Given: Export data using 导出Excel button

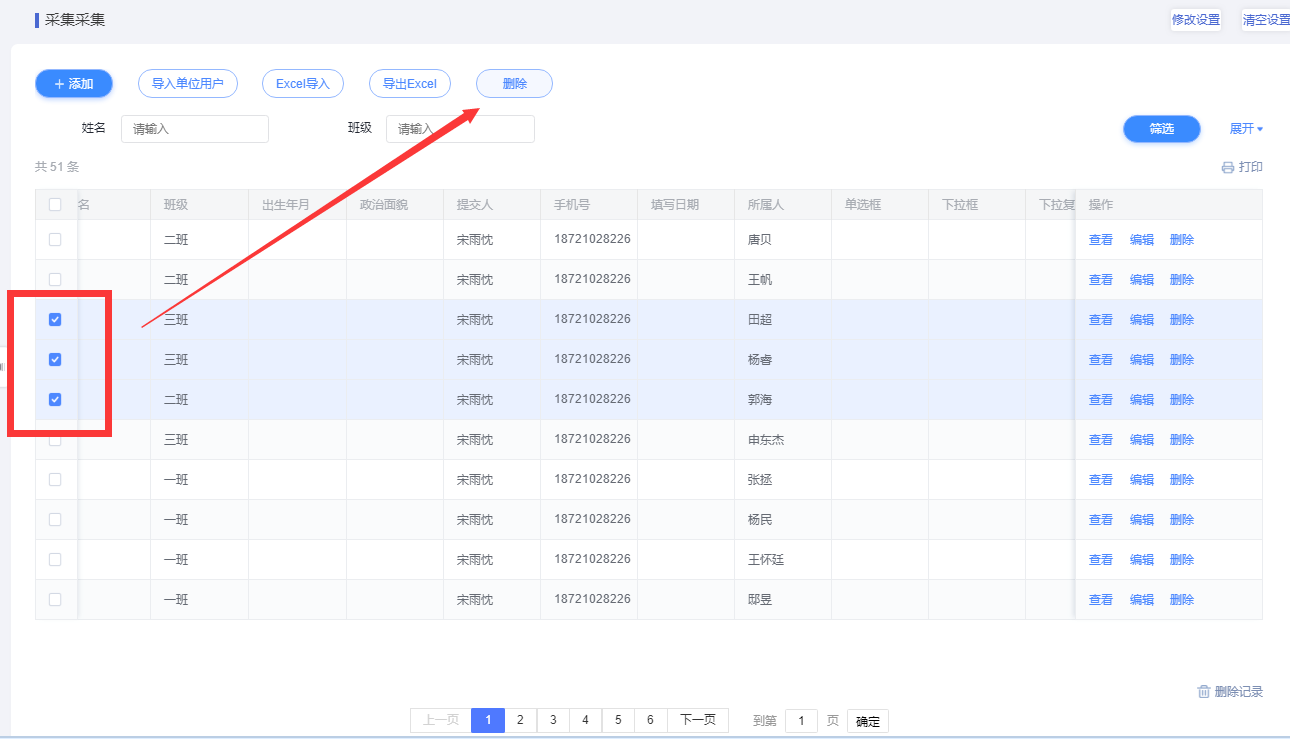Looking at the screenshot, I should (x=410, y=84).
